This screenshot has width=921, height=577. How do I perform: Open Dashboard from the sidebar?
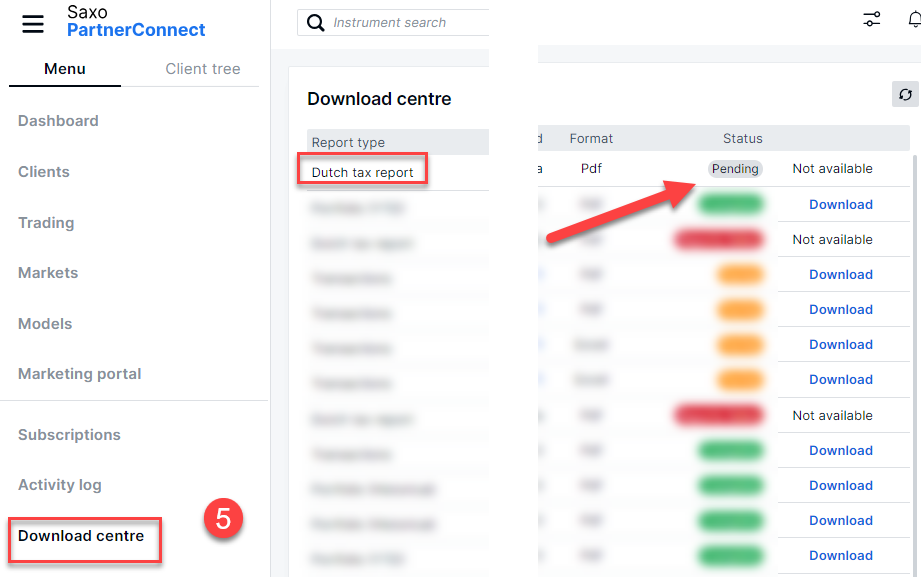tap(58, 121)
